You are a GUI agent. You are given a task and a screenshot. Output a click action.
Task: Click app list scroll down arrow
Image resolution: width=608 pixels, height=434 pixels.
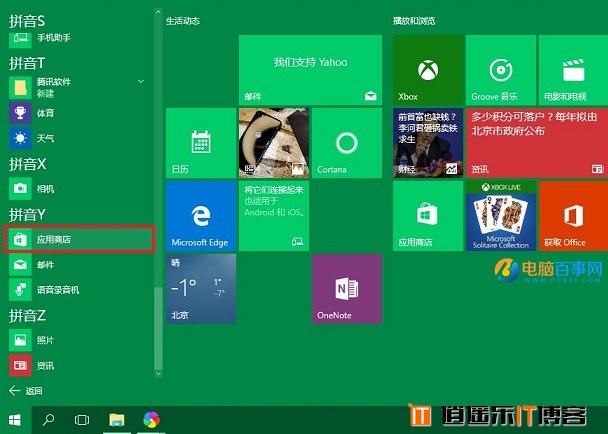[x=158, y=373]
